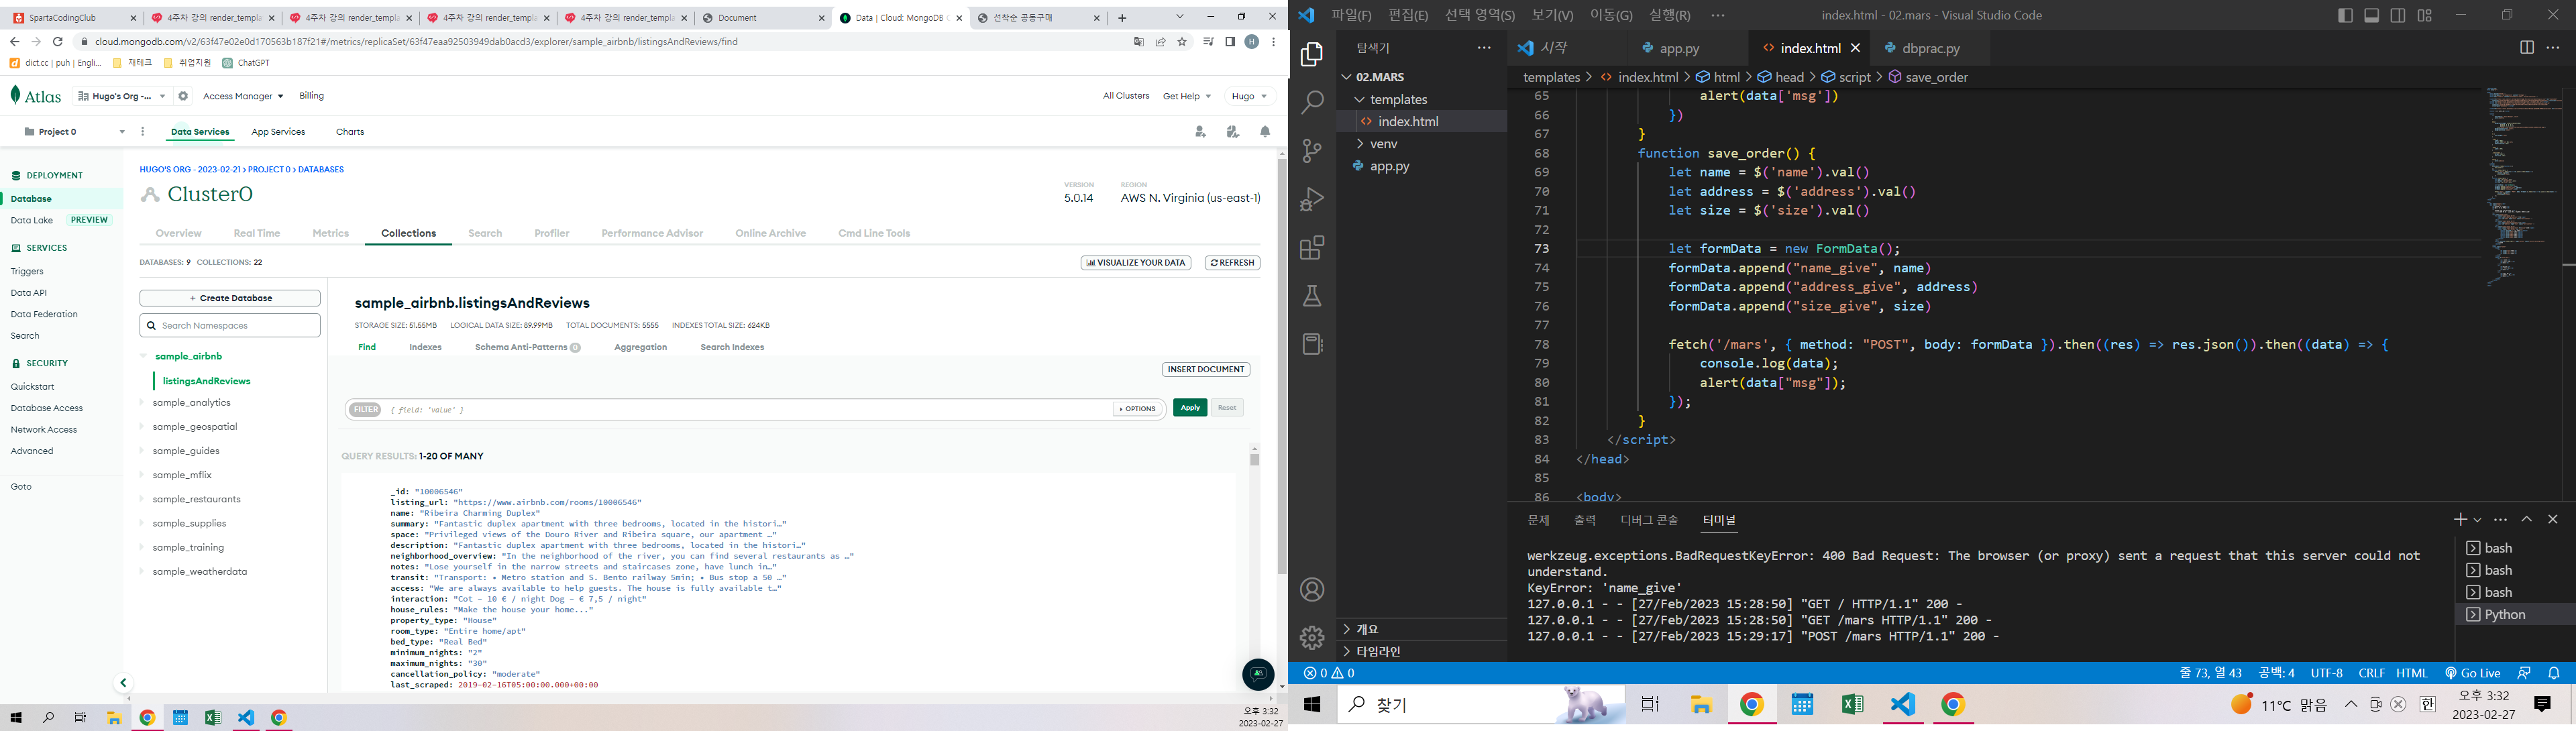The image size is (2576, 731).
Task: Toggle the Chrome side panel
Action: coord(1230,42)
